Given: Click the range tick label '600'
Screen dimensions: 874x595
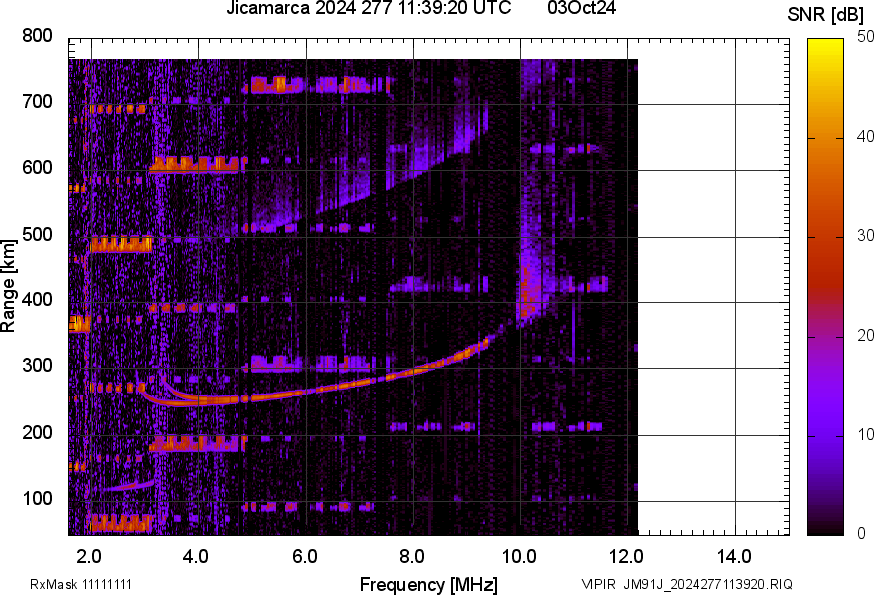Looking at the screenshot, I should pyautogui.click(x=37, y=168).
